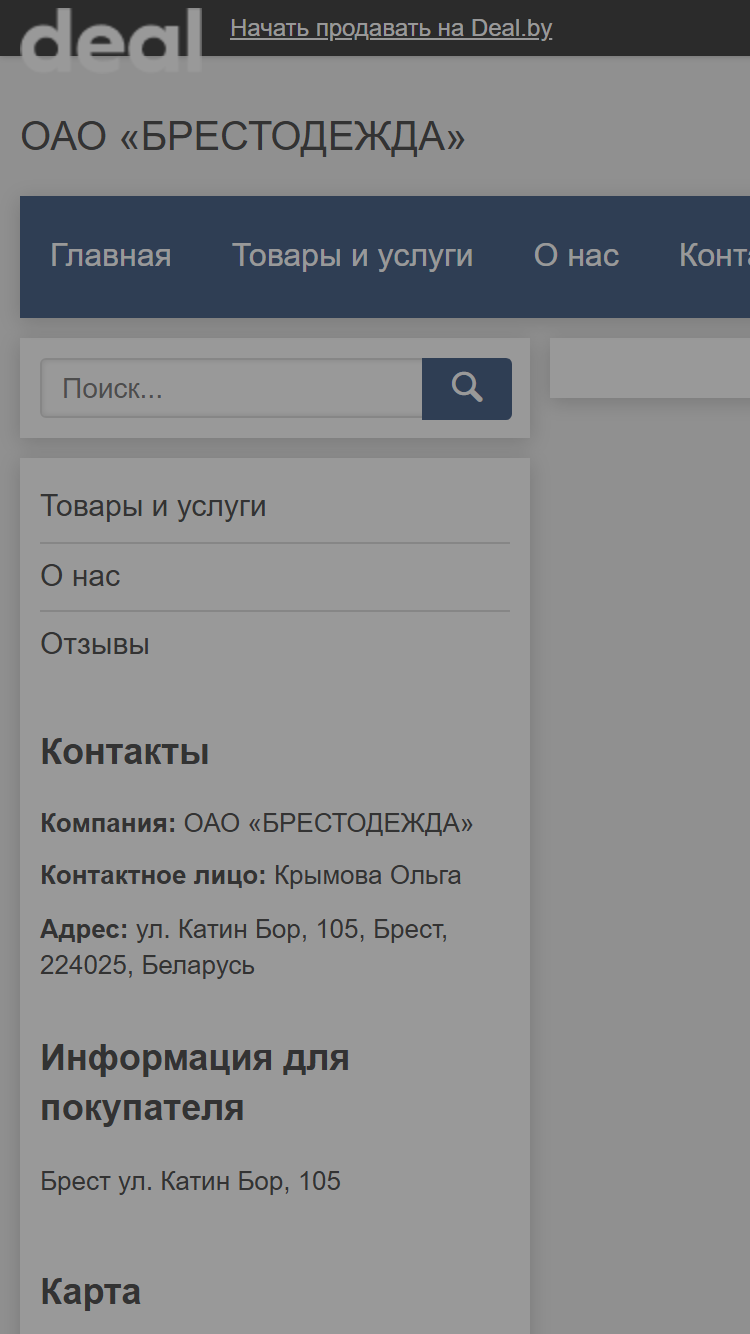This screenshot has height=1334, width=750.
Task: Open sidebar link Отзывы
Action: (x=95, y=644)
